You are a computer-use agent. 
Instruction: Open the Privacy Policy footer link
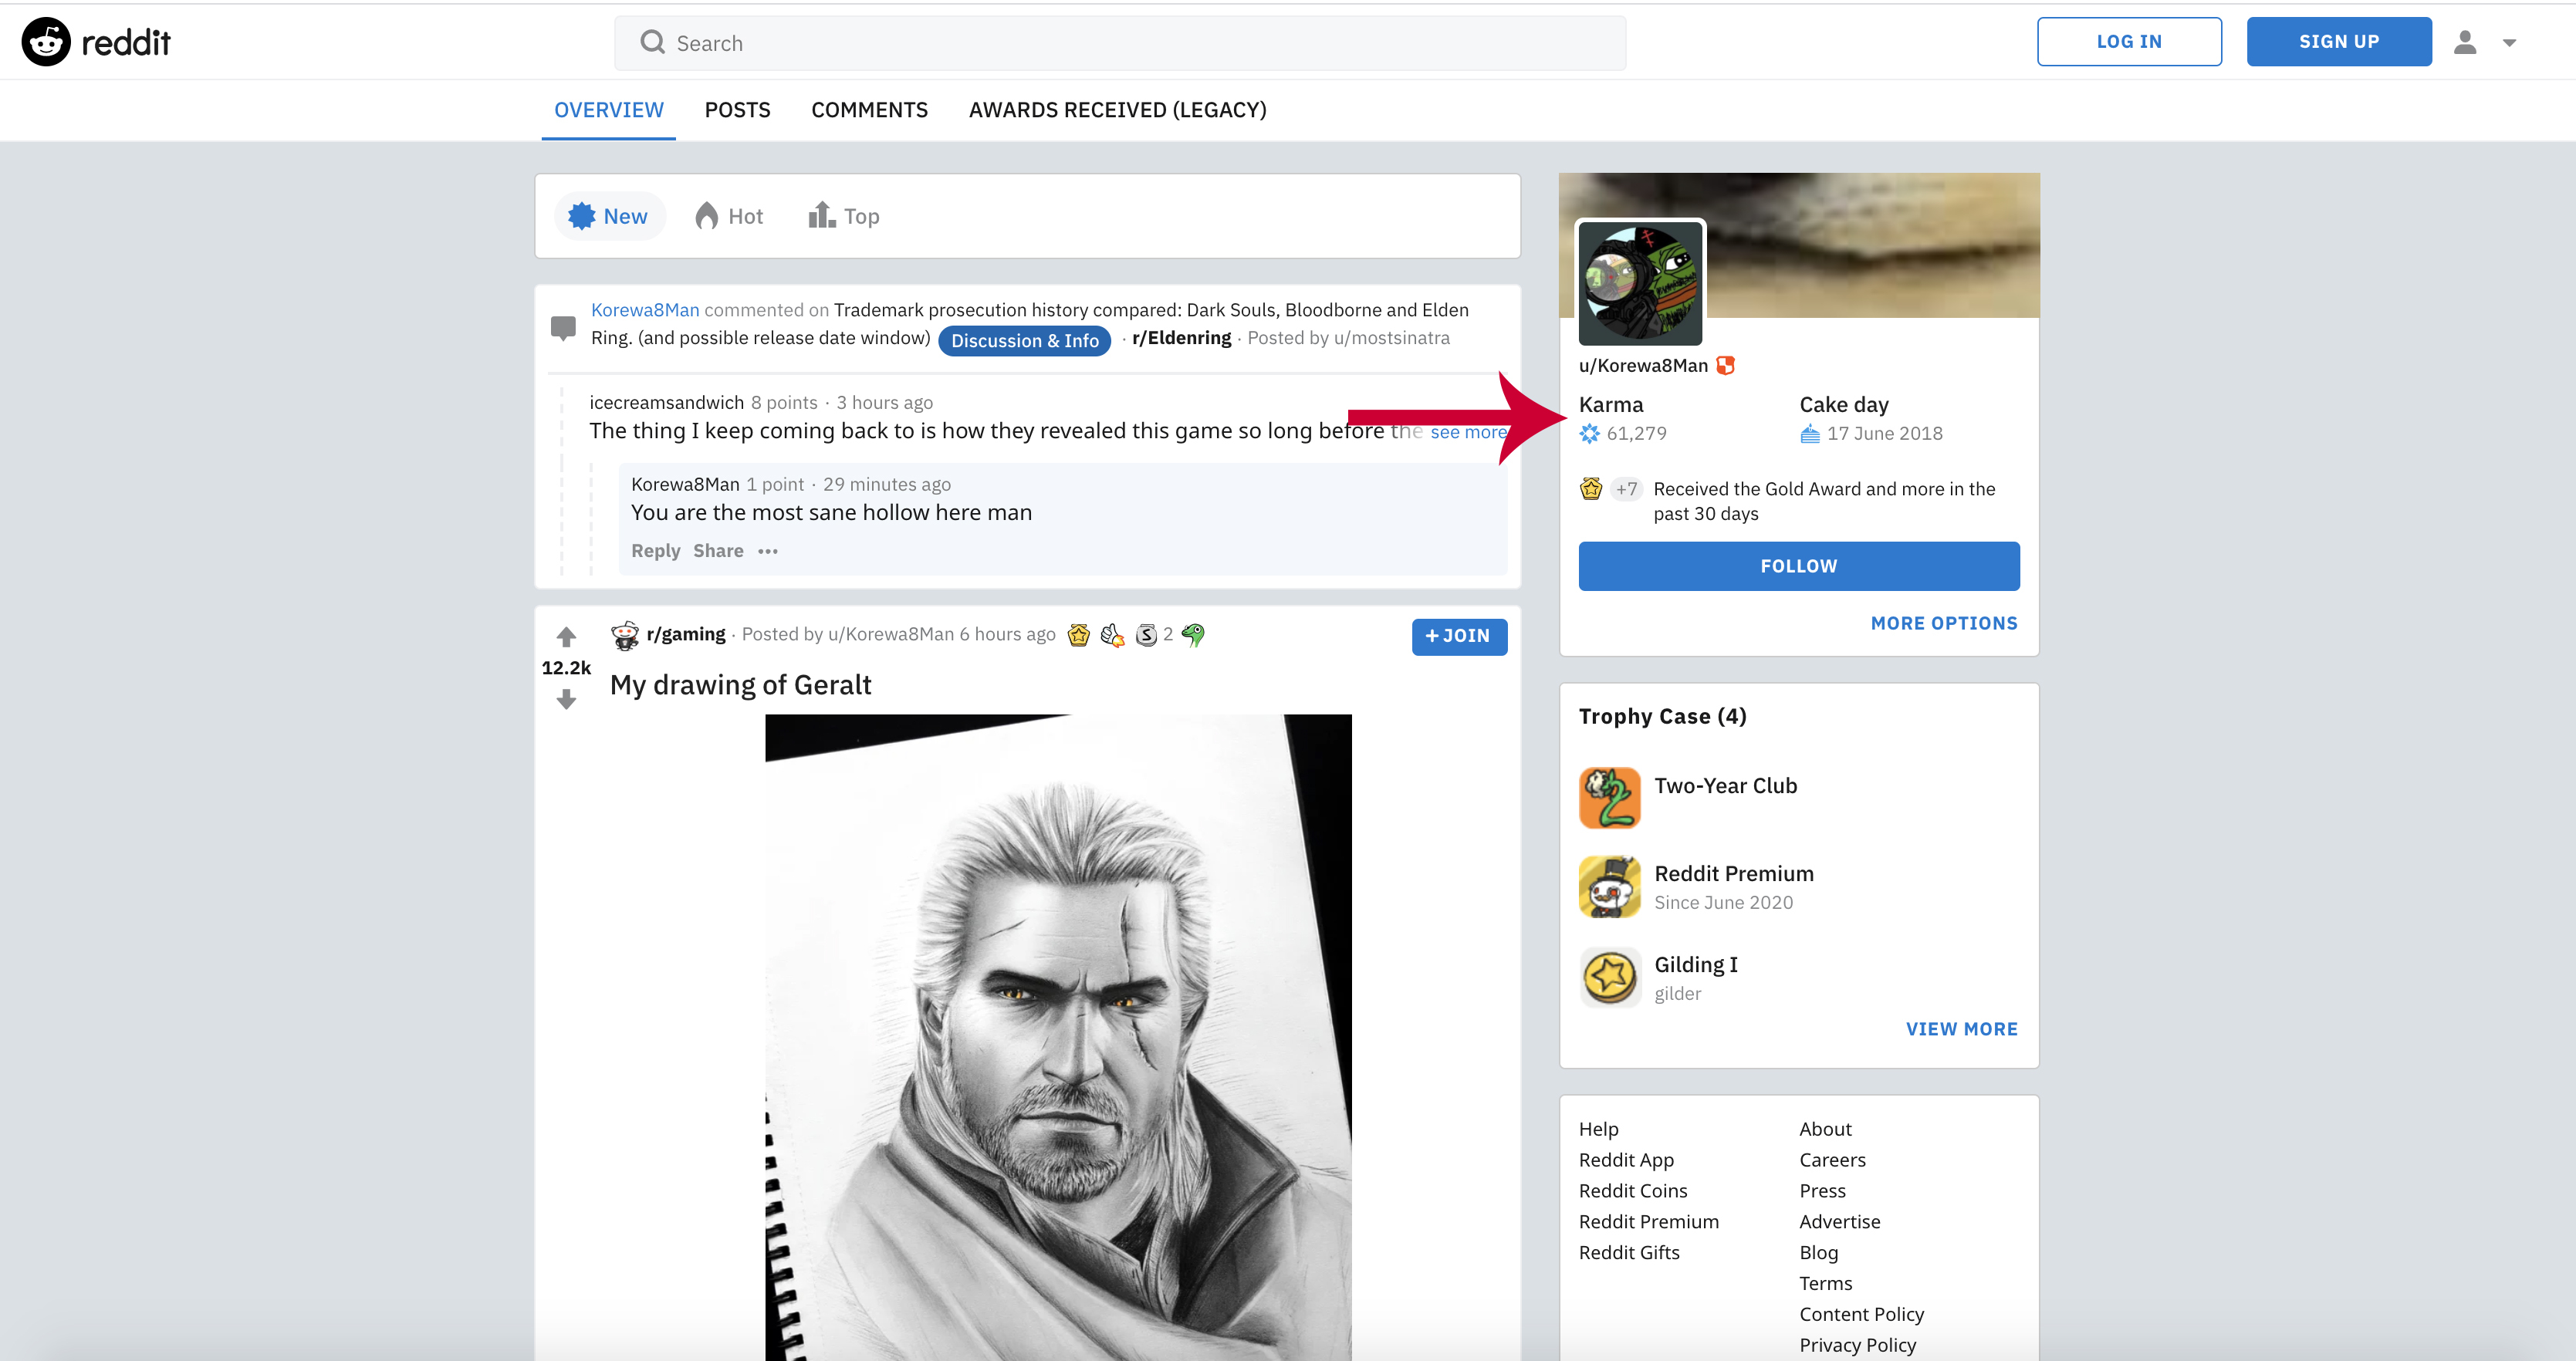point(1857,1346)
